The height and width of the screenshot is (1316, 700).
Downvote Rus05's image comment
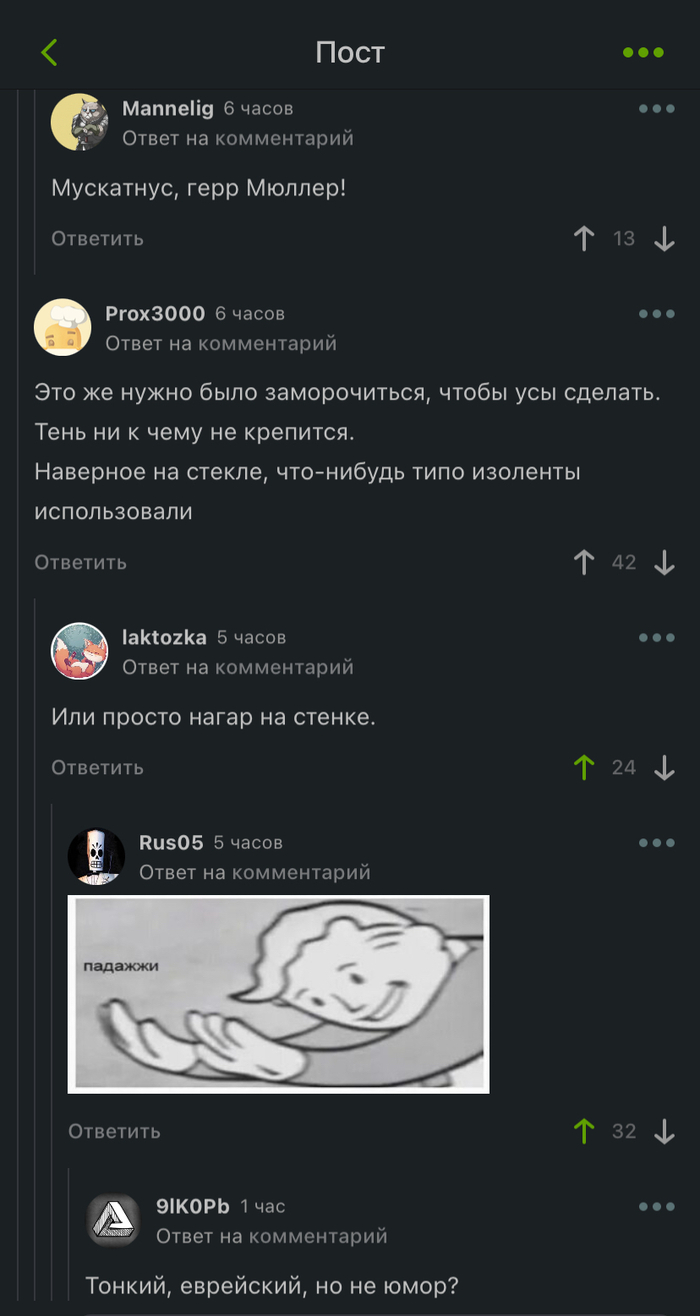click(x=665, y=1132)
